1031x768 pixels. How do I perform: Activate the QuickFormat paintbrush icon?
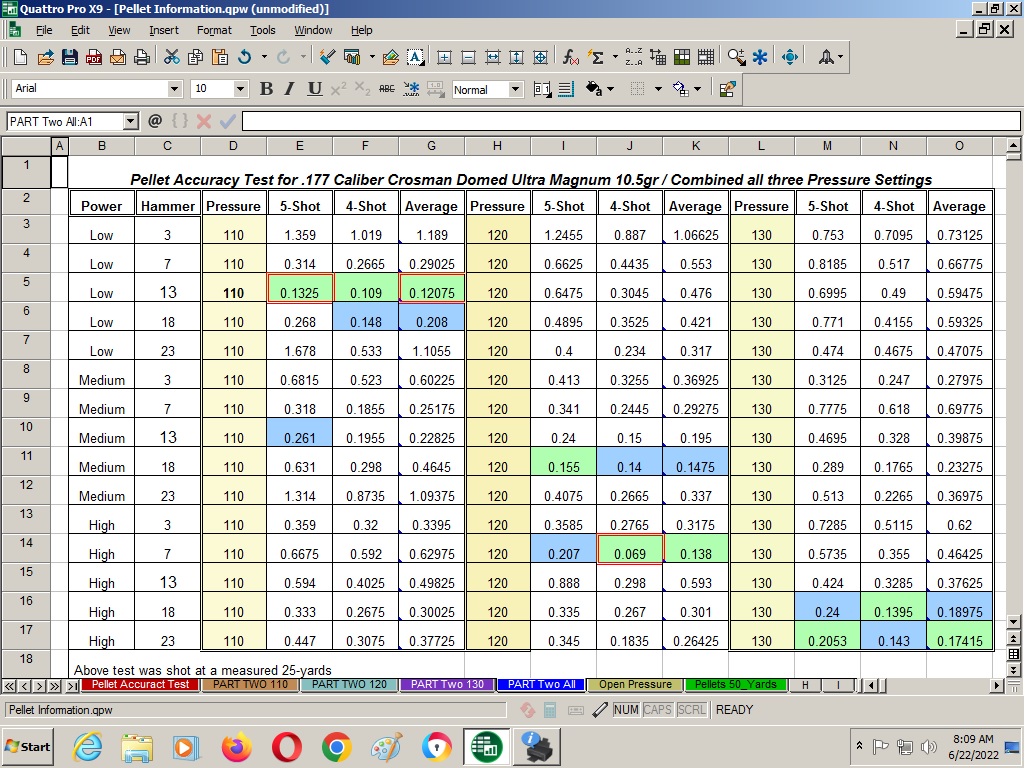click(327, 57)
